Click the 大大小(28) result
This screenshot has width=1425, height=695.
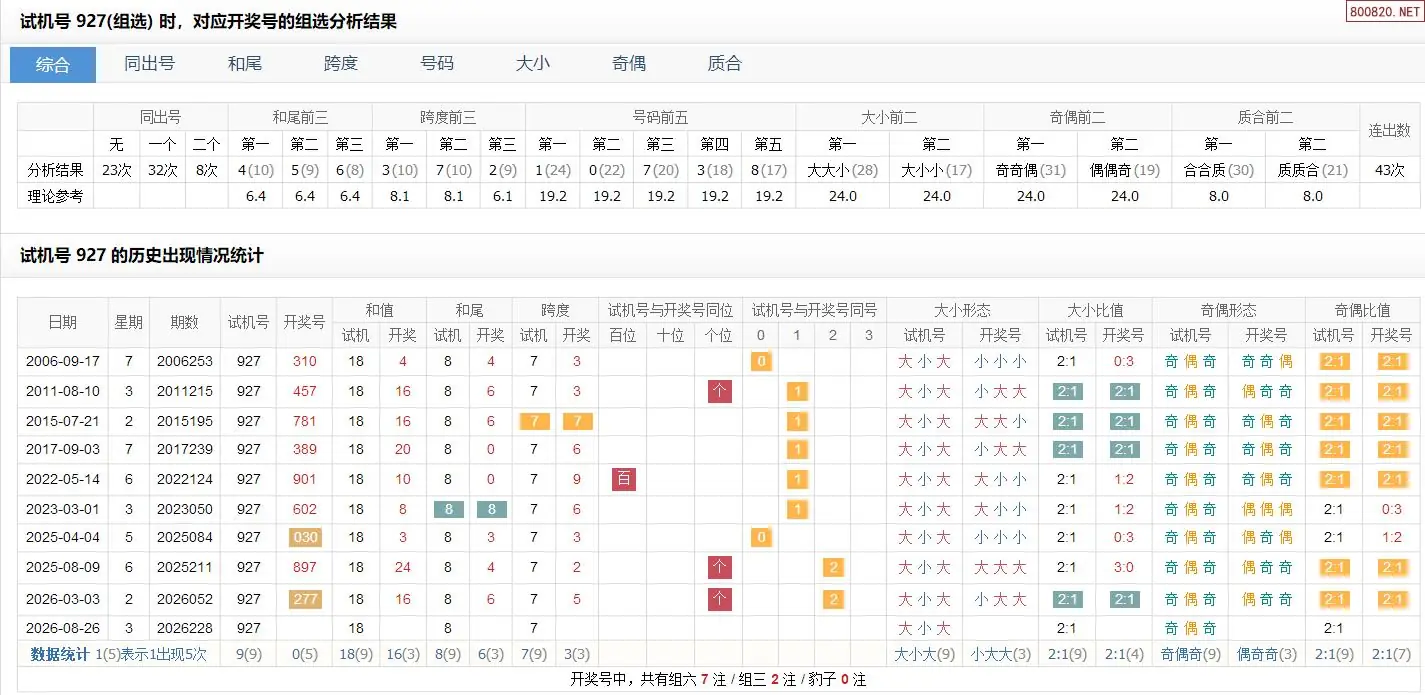click(843, 170)
